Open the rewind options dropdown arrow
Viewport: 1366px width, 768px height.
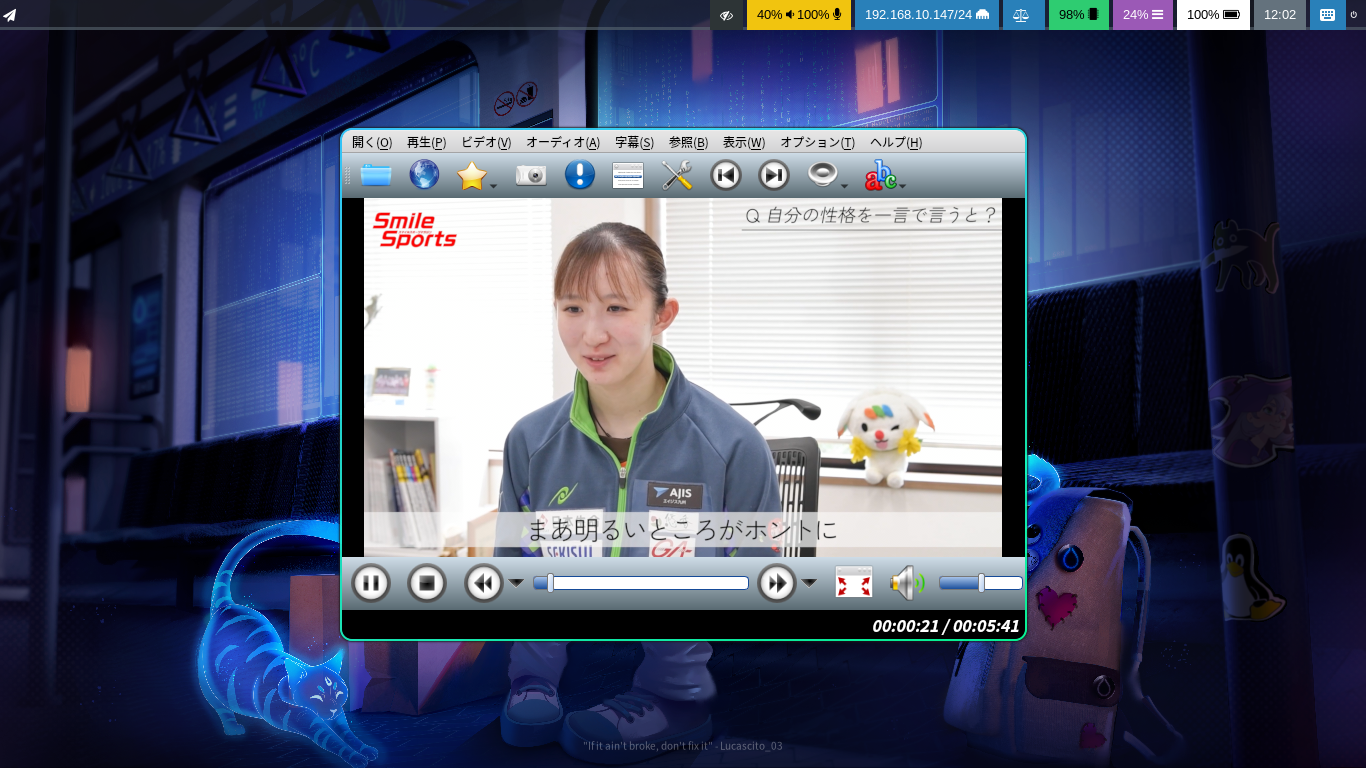point(516,582)
